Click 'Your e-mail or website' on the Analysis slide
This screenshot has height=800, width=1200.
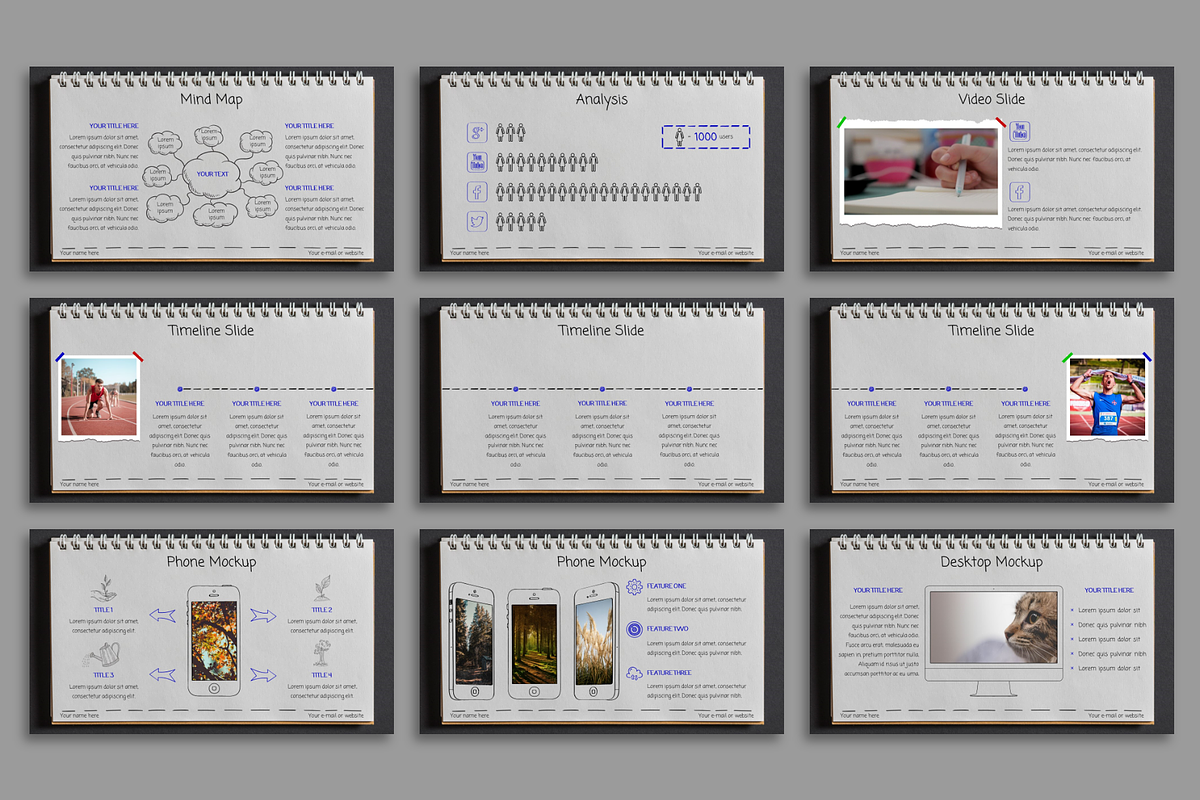726,253
